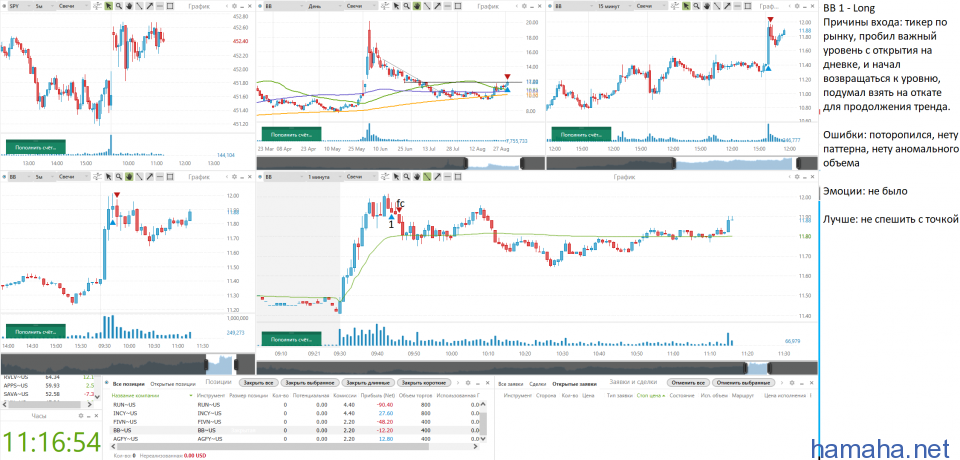Activate the zoom magnifier in SPY chart

click(119, 6)
